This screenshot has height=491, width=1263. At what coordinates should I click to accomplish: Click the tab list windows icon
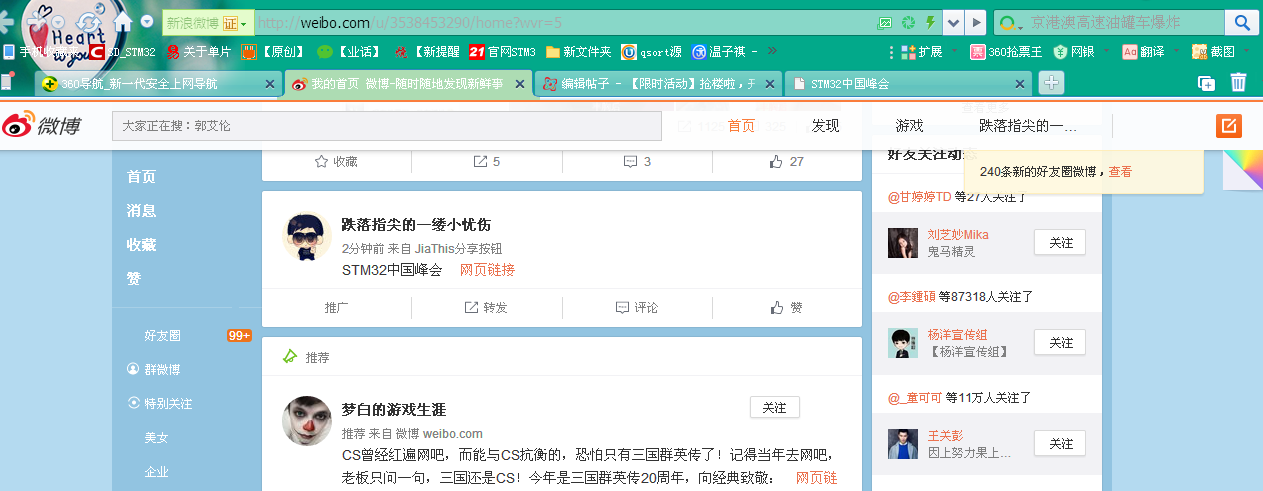[1207, 84]
